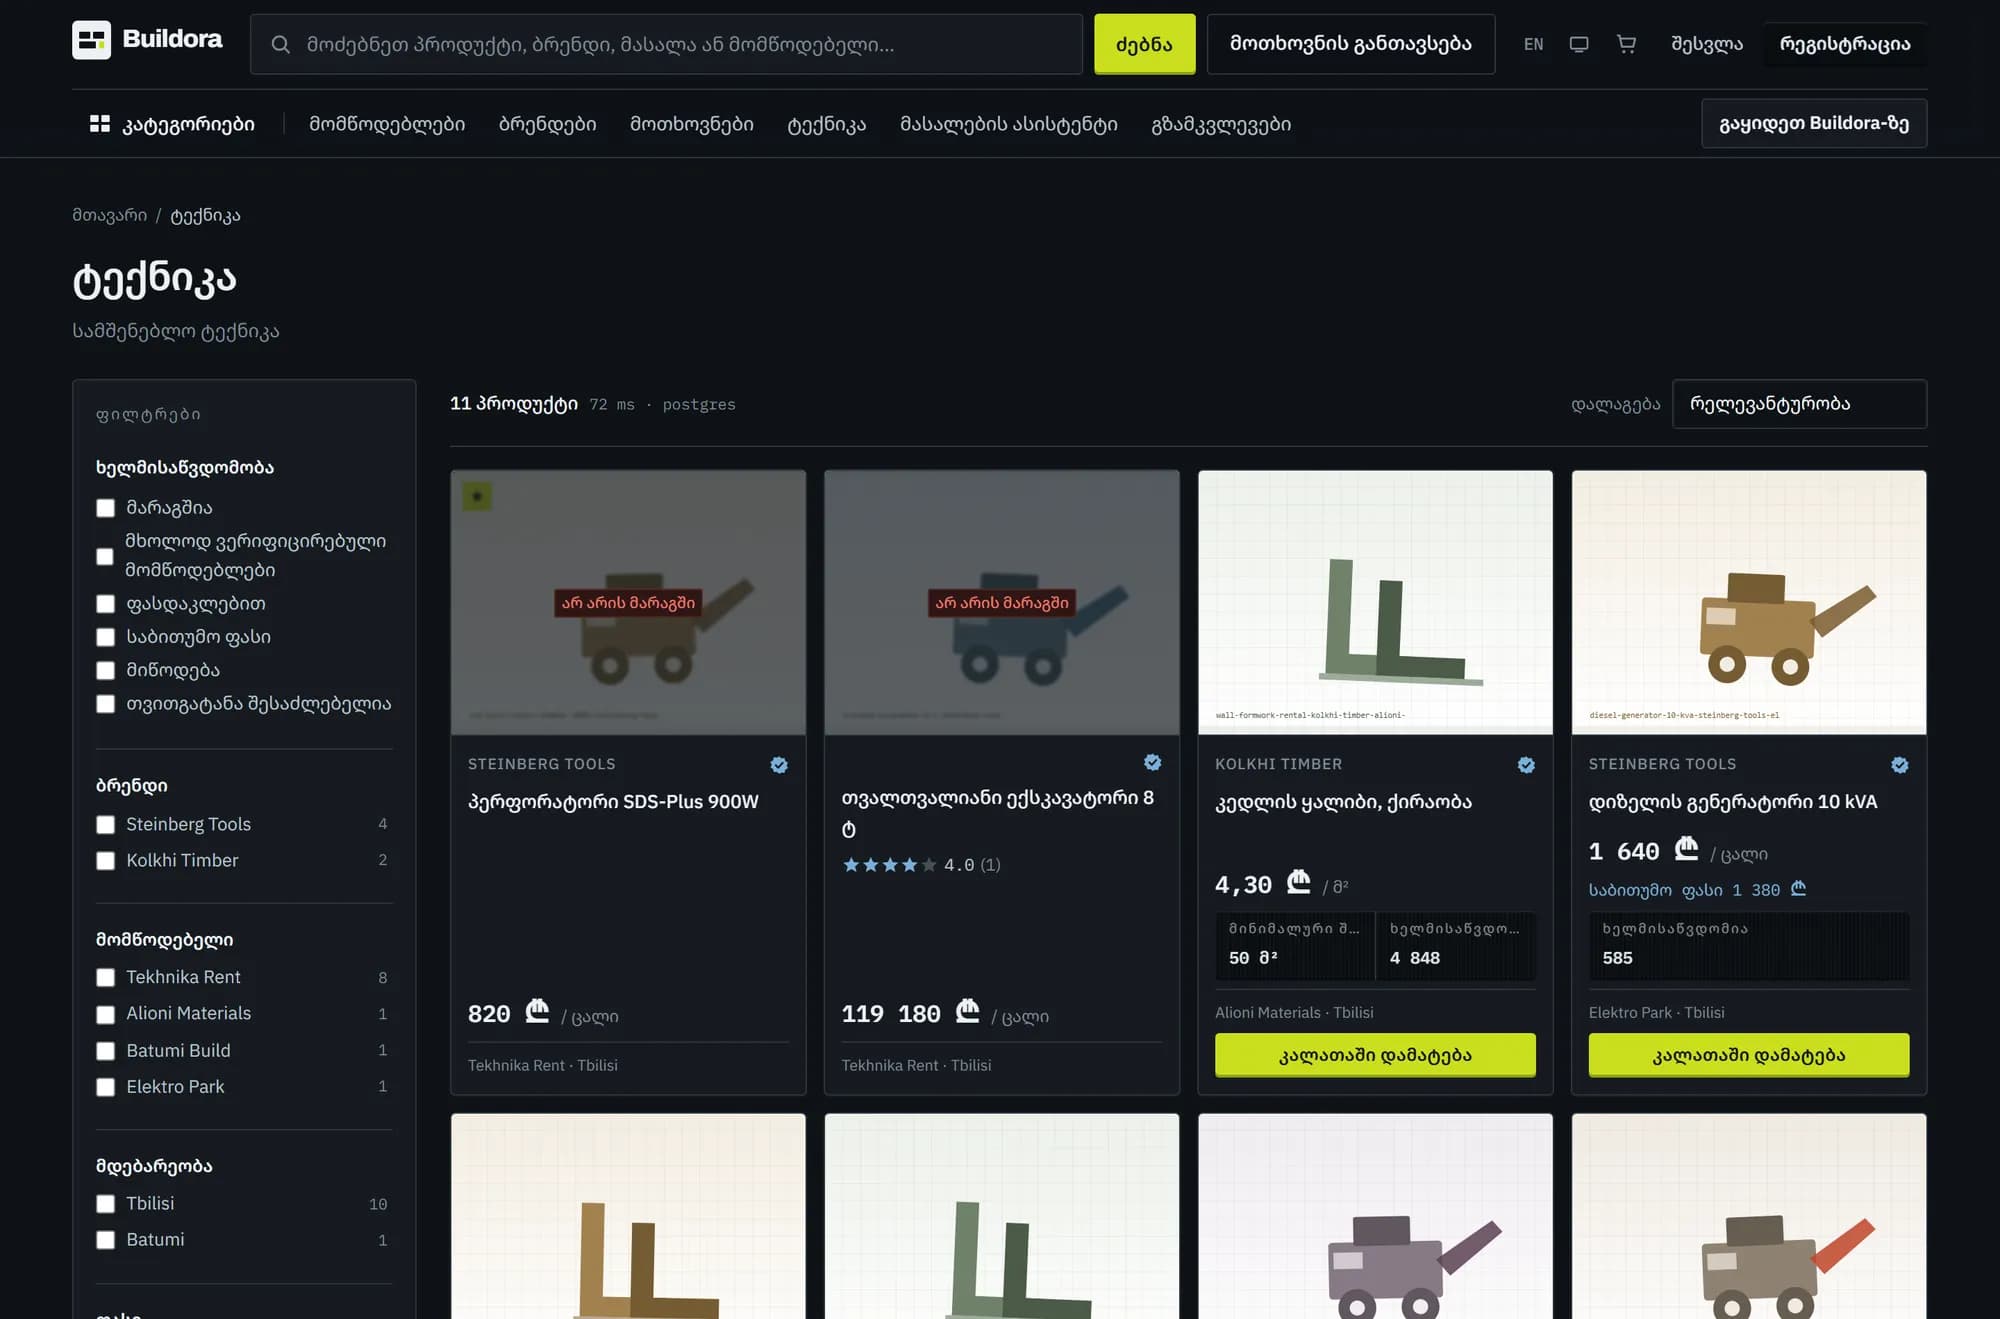Open the categories grid icon
The image size is (2000, 1319).
pyautogui.click(x=100, y=124)
